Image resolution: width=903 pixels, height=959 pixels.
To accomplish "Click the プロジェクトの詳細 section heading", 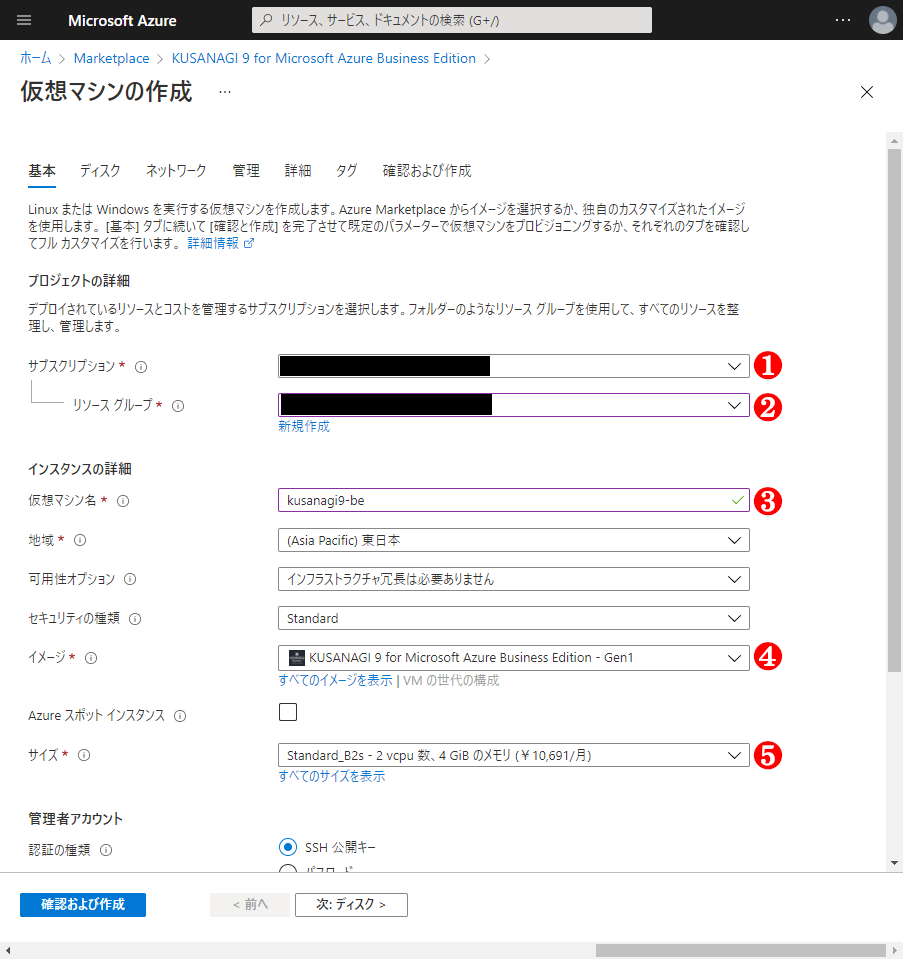I will click(79, 281).
